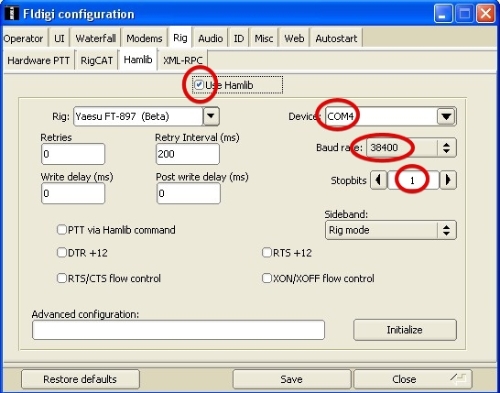Click the Fldigi app icon in title bar

[12, 14]
